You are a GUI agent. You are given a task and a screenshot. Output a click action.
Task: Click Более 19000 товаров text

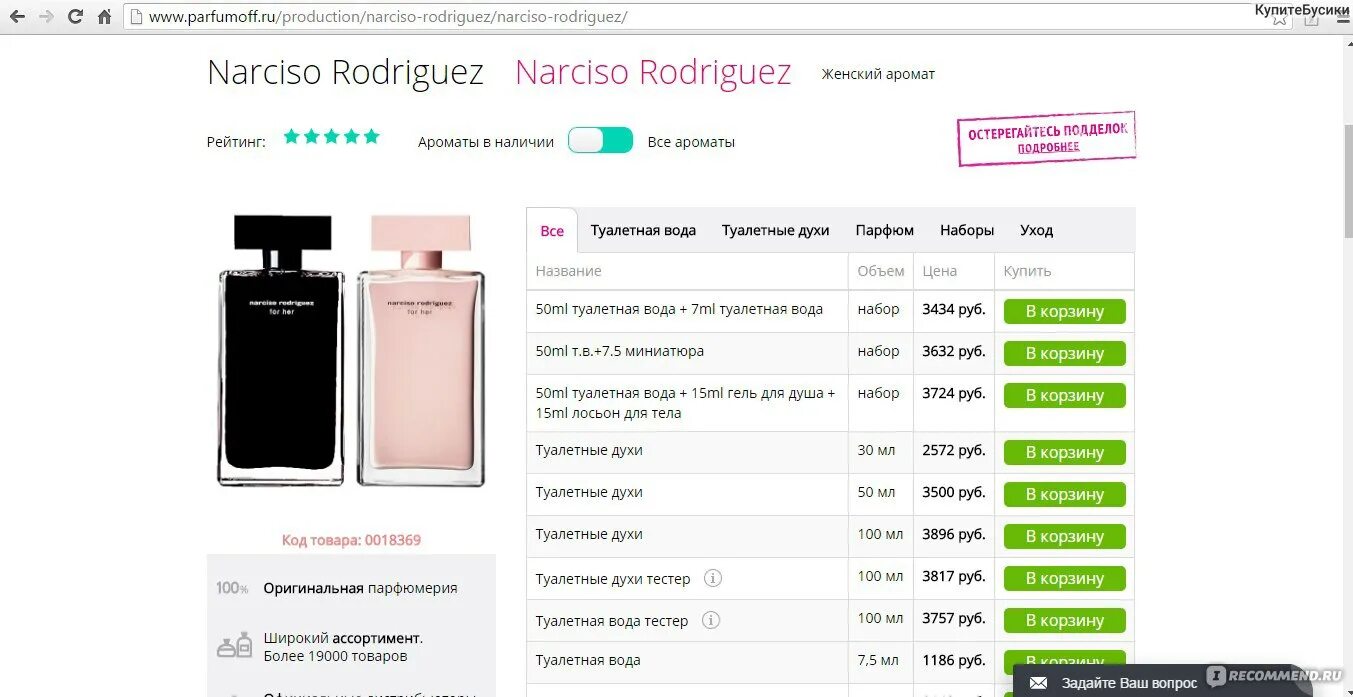(x=336, y=657)
